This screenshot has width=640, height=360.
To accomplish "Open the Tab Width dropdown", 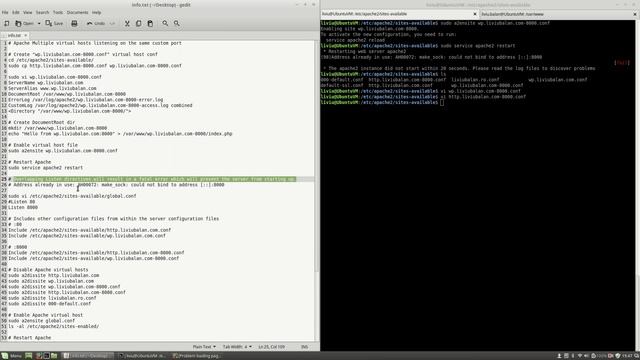I will click(x=237, y=347).
